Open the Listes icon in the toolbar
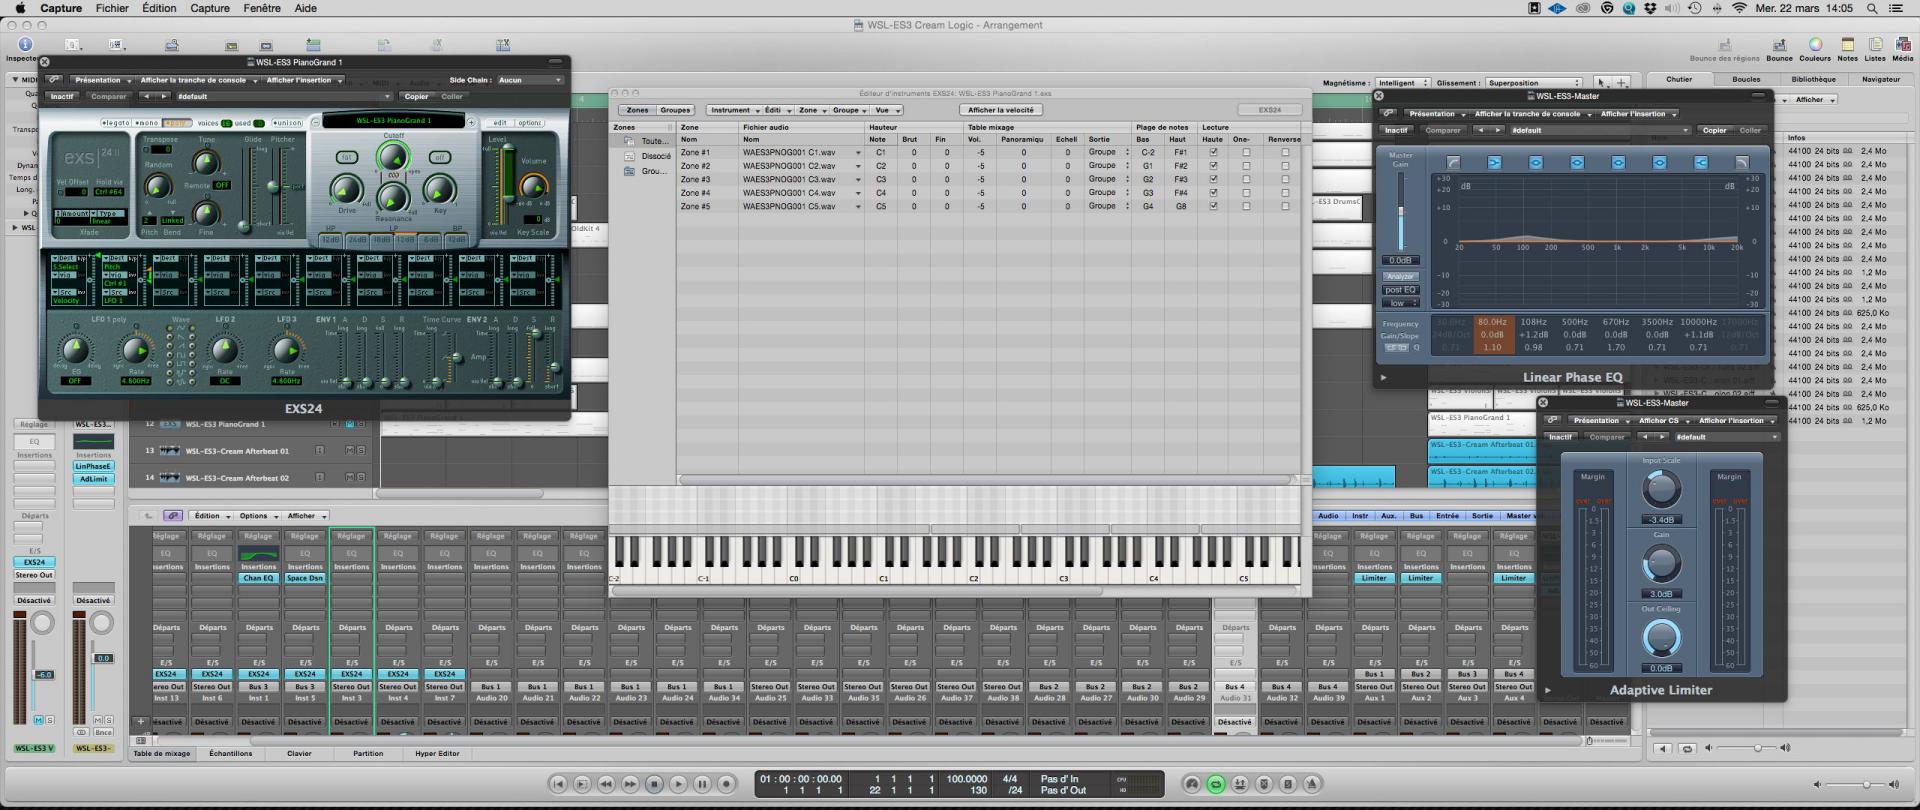Image resolution: width=1920 pixels, height=810 pixels. click(x=1875, y=45)
